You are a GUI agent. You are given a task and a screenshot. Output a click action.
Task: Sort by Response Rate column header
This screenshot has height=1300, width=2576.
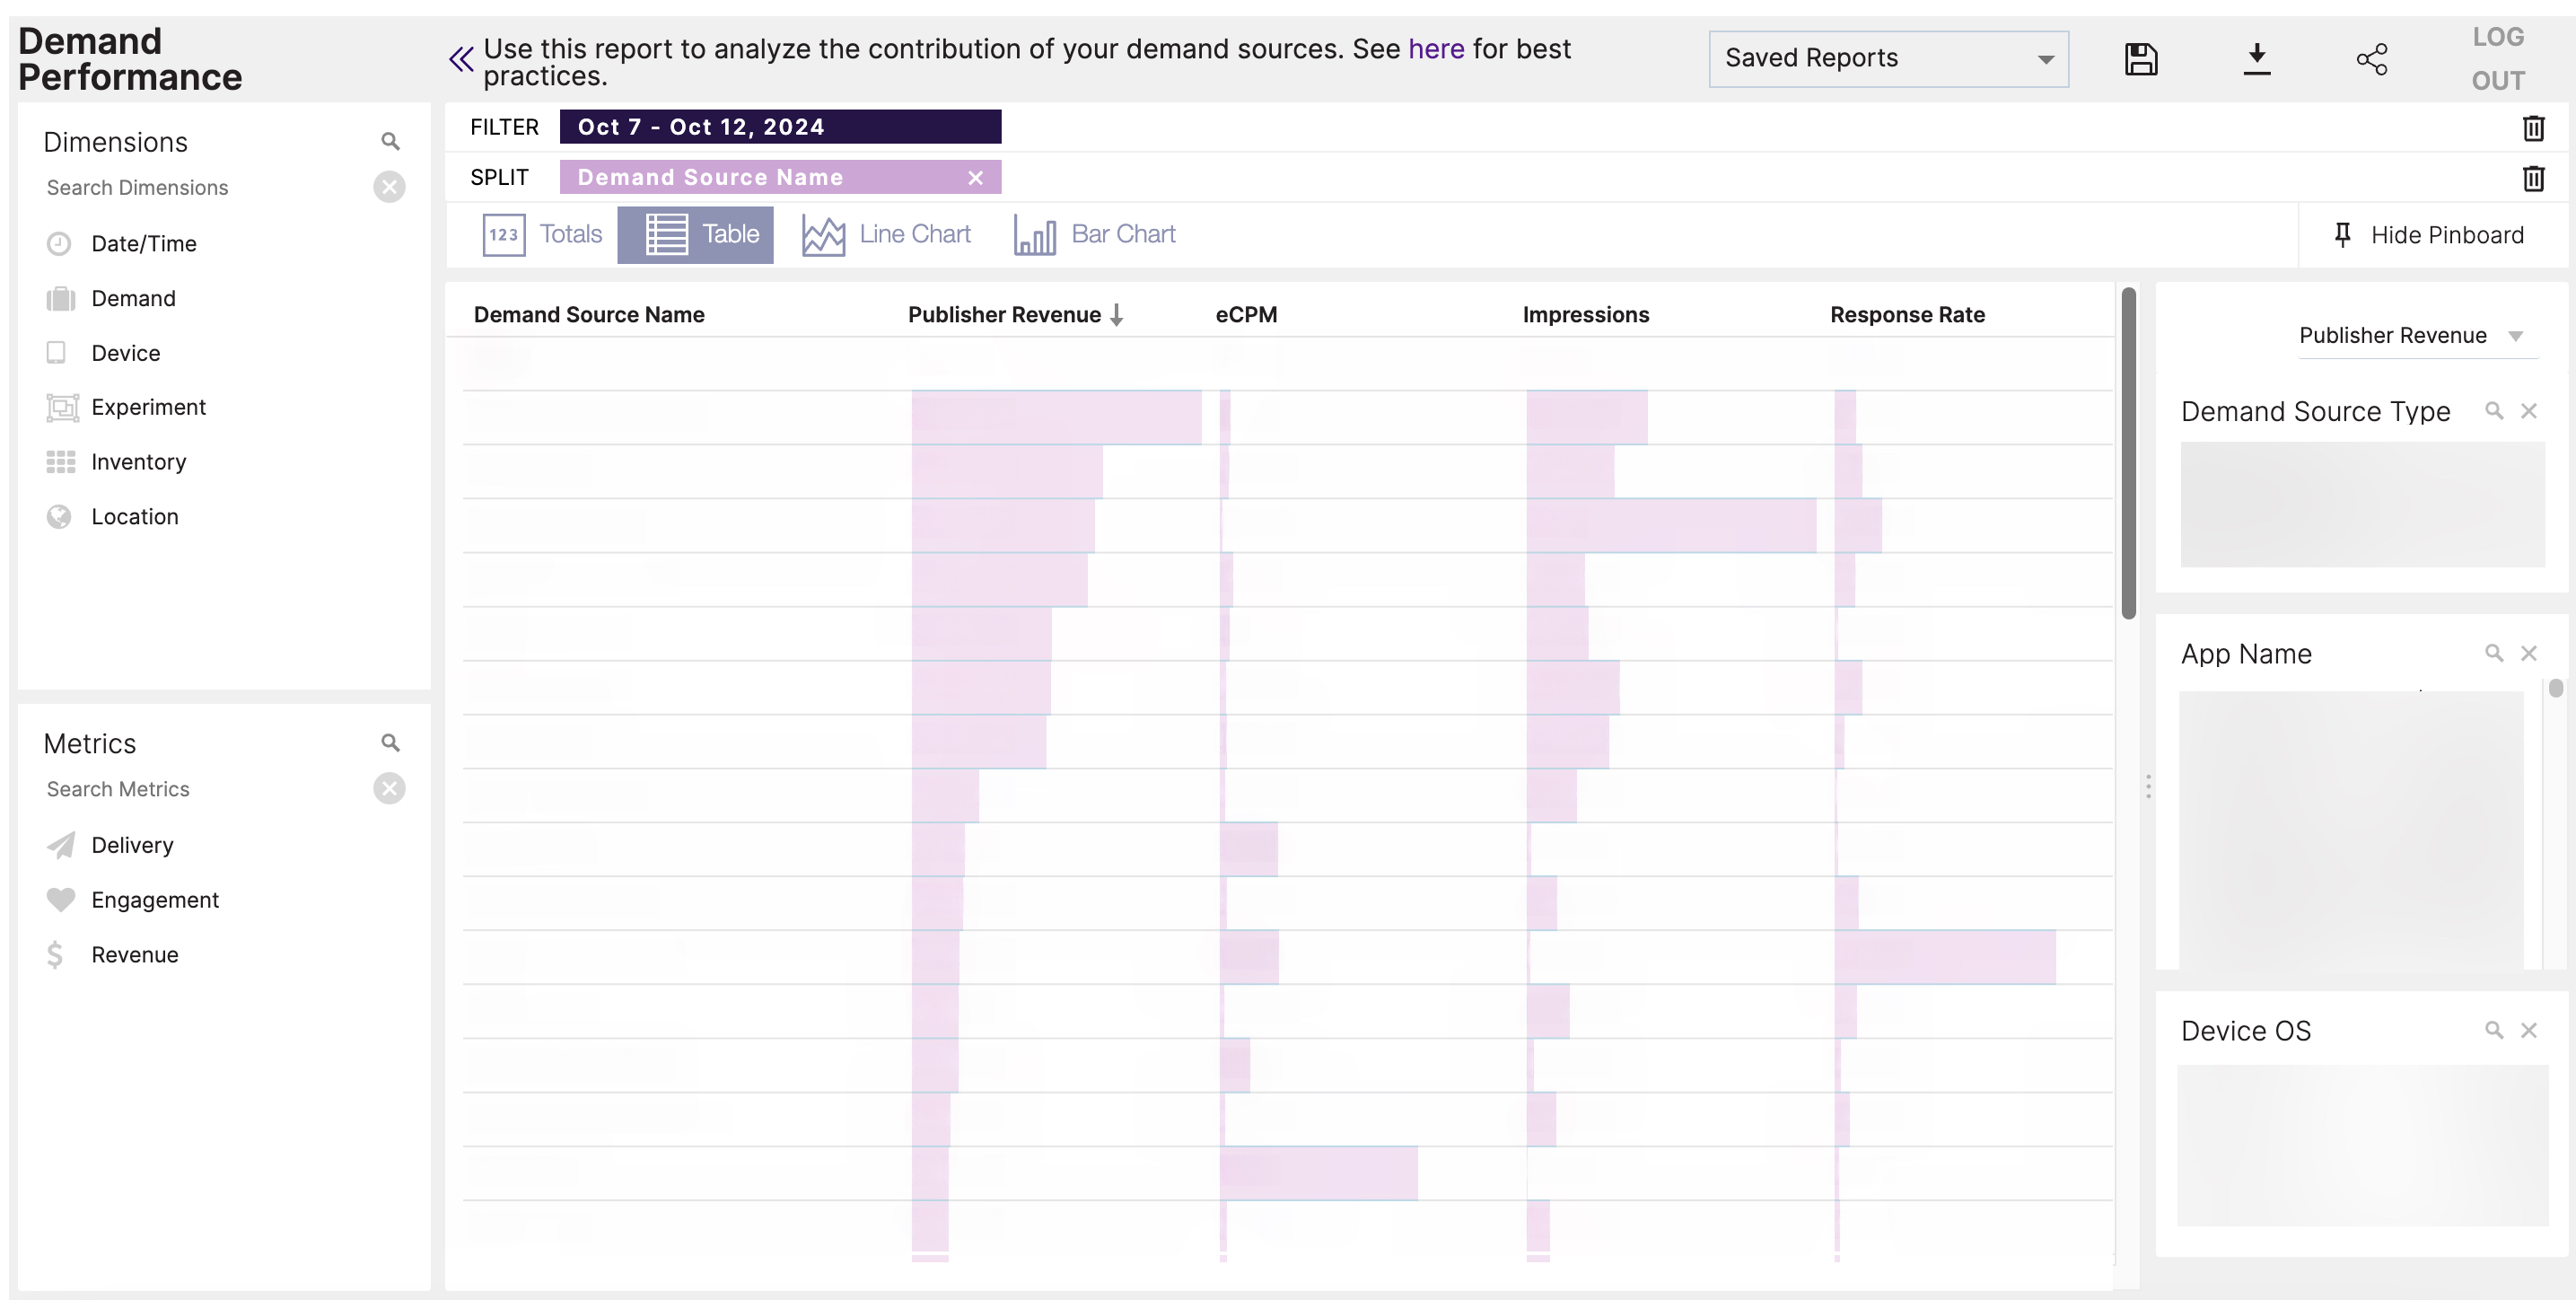(1907, 315)
